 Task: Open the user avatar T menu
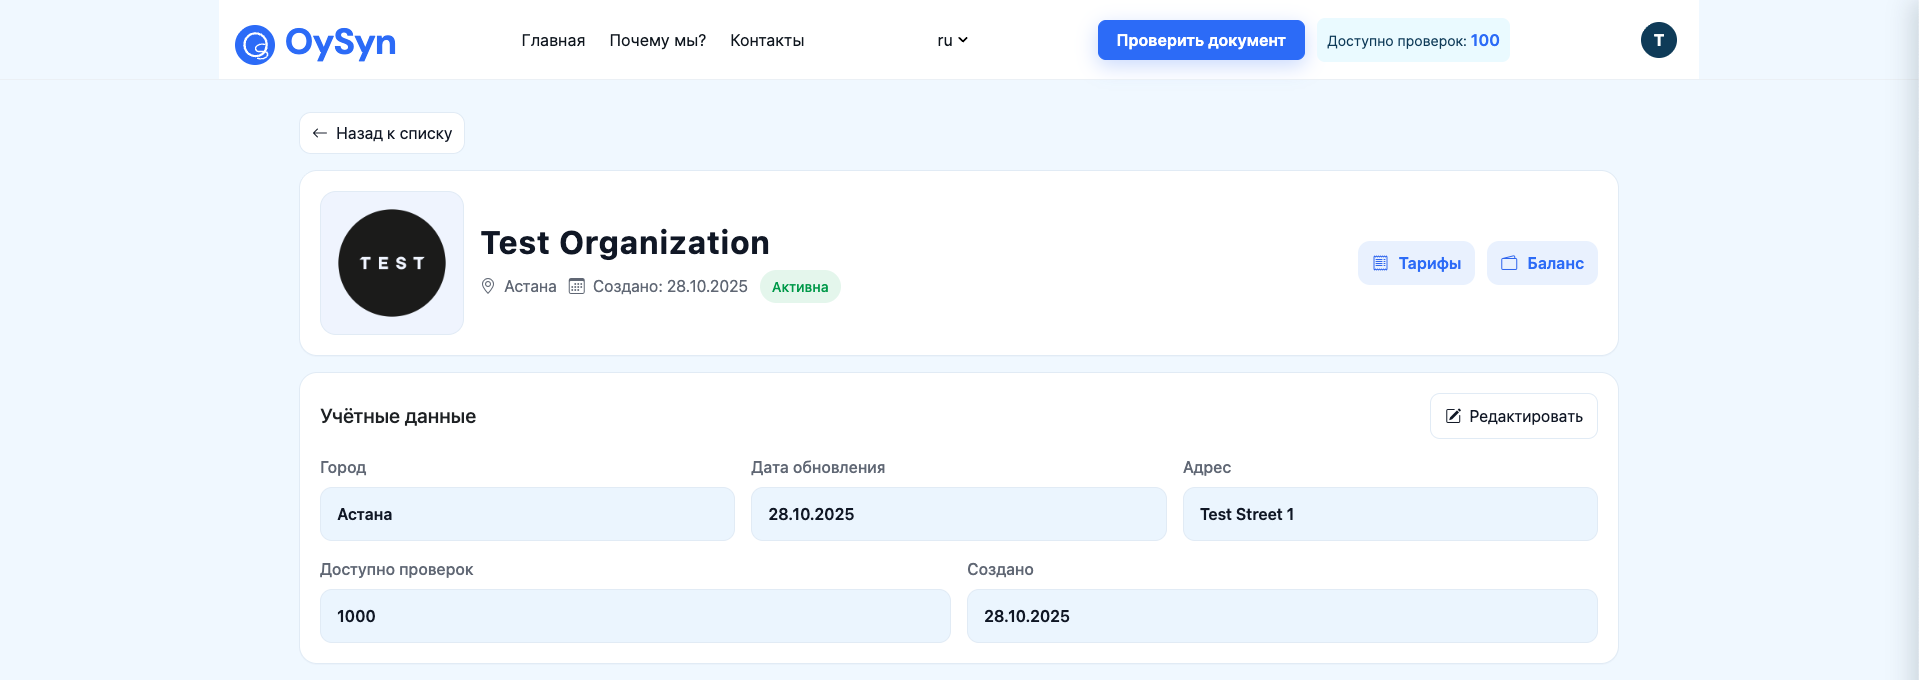coord(1658,40)
